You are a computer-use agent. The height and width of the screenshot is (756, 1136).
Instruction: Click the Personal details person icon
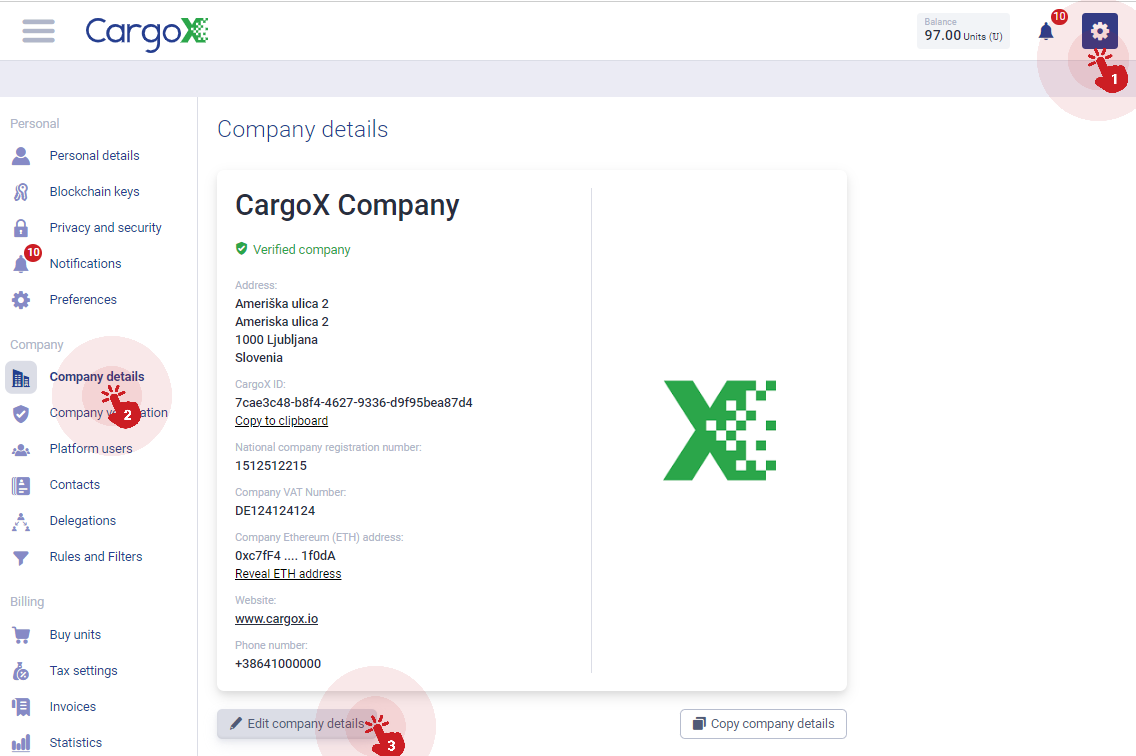(x=21, y=156)
